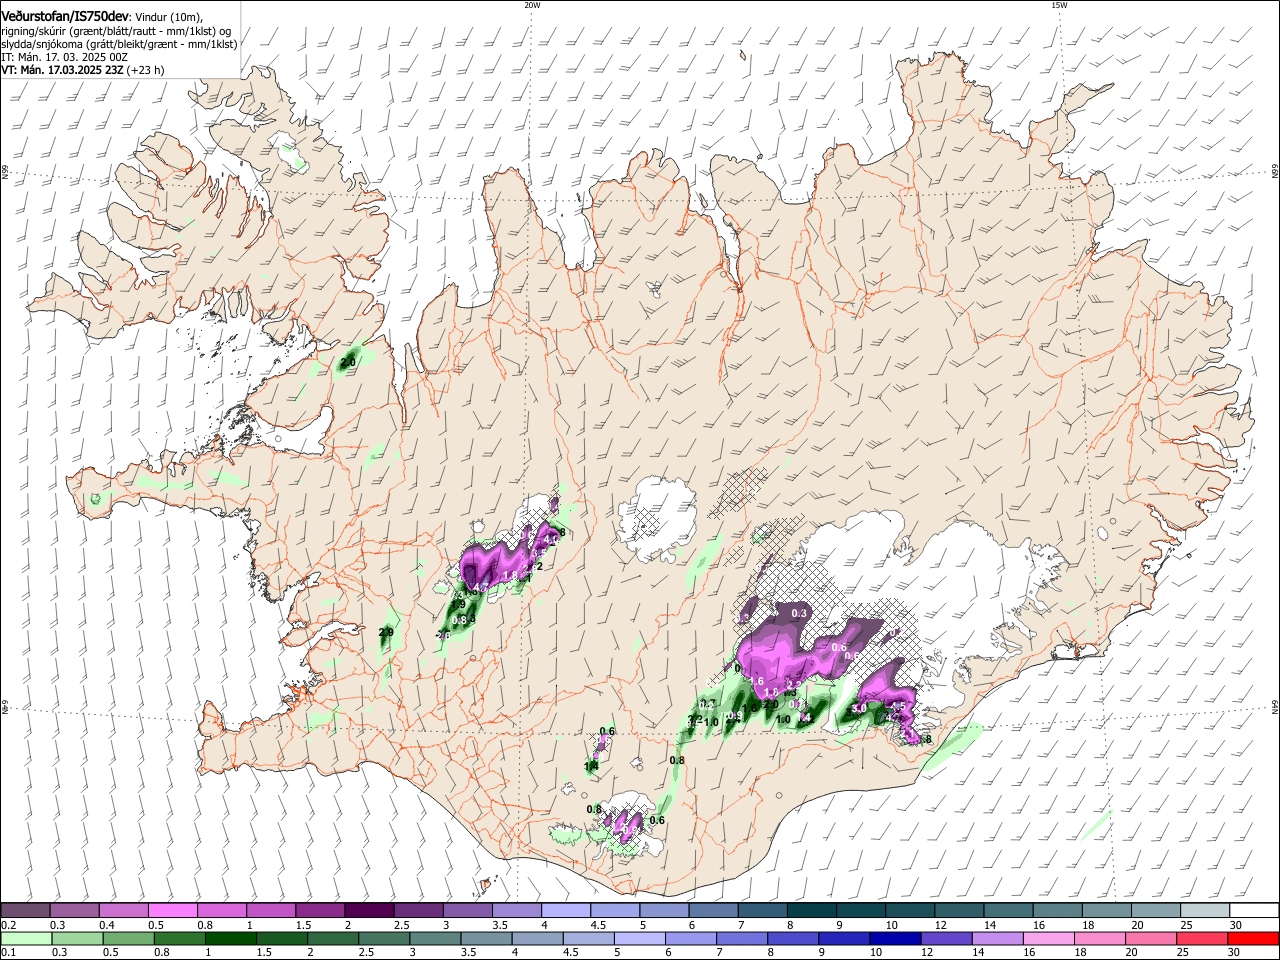Pick the lower scale swatch starting at 1.5
The width and height of the screenshot is (1280, 960).
point(282,938)
